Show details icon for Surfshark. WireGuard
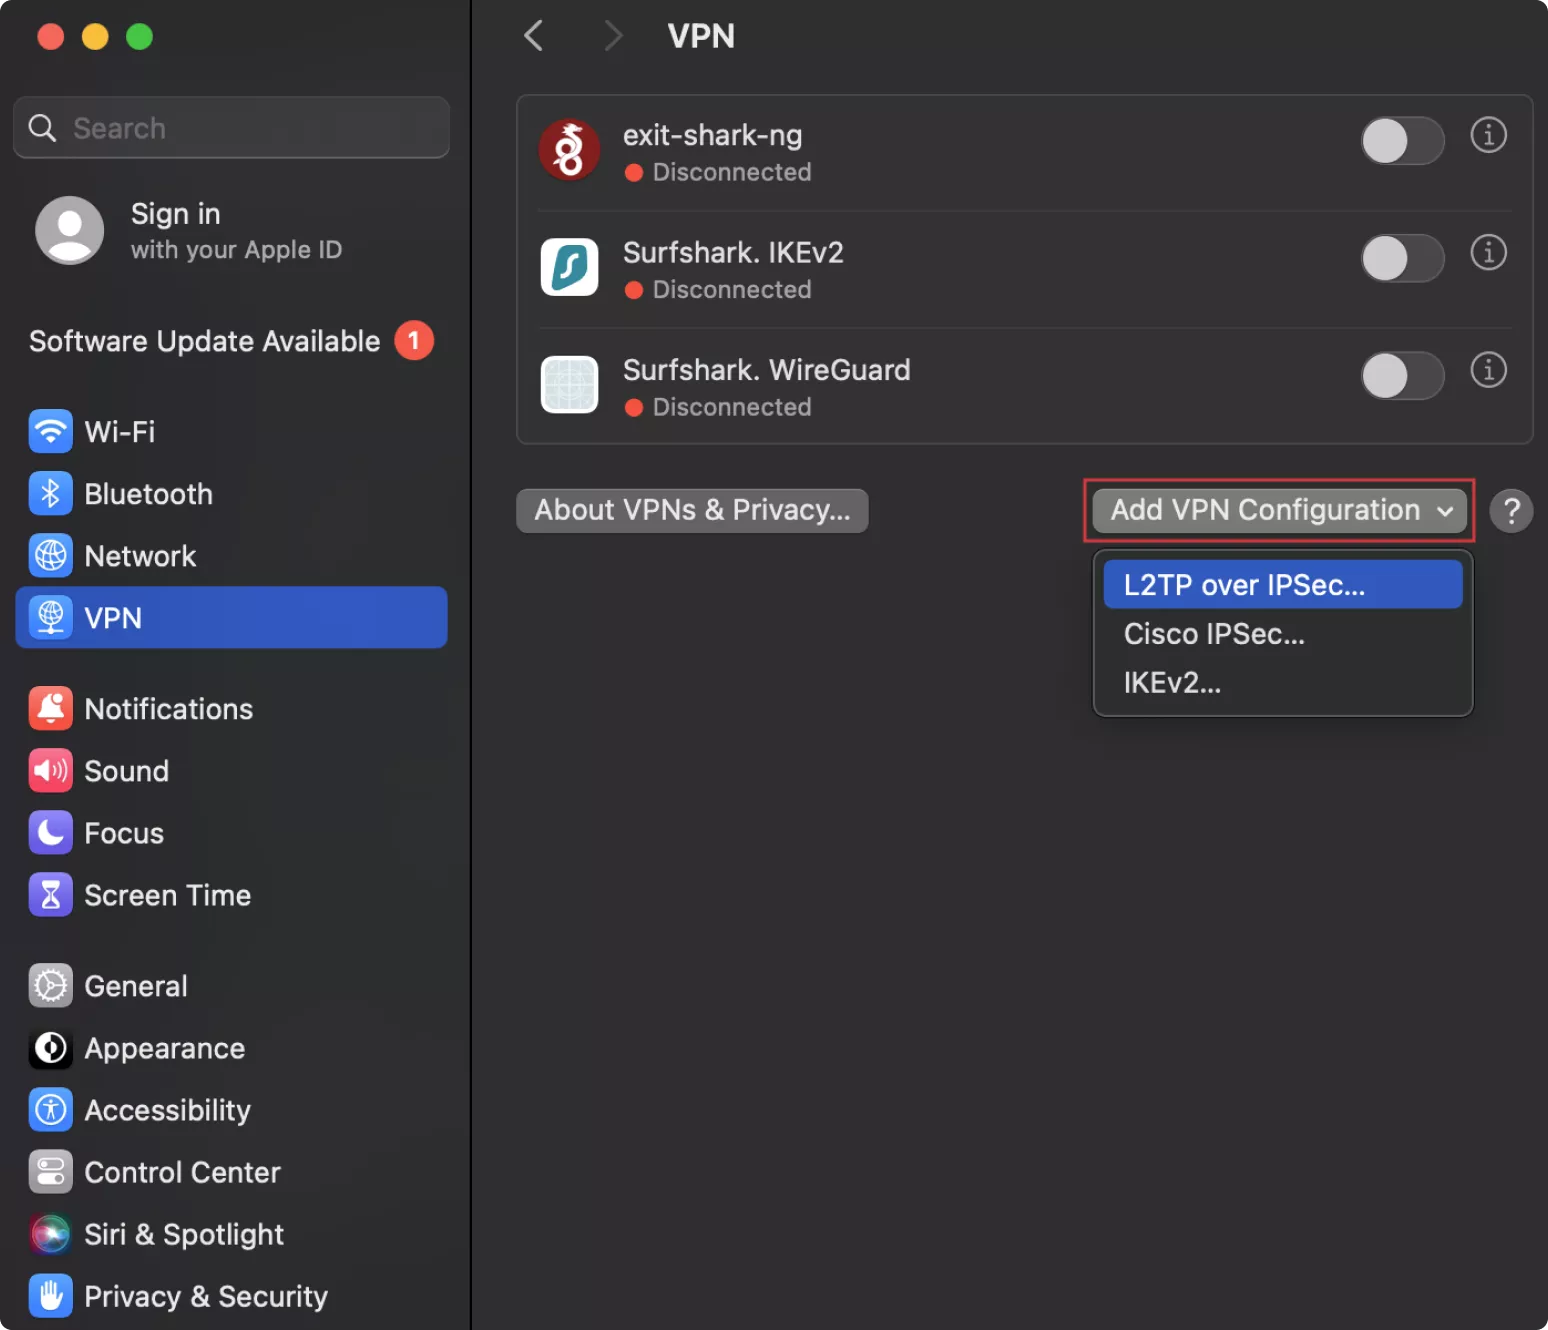This screenshot has width=1548, height=1330. [x=1488, y=370]
